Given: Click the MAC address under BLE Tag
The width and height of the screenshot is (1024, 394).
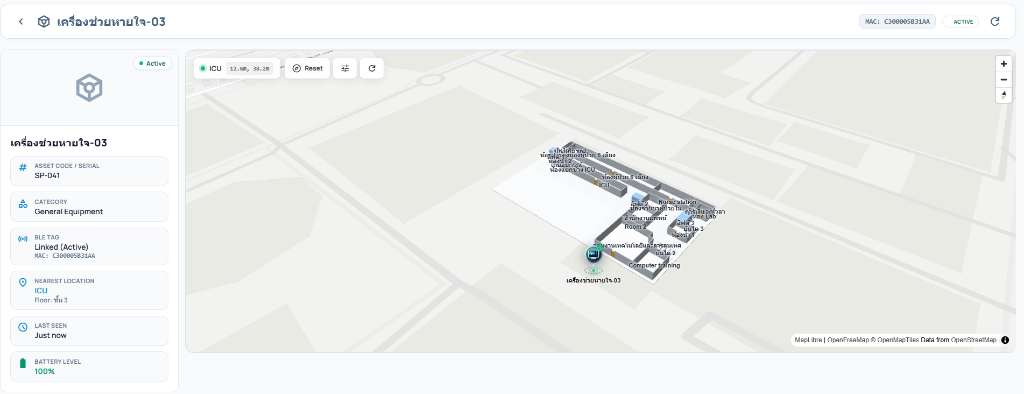Looking at the screenshot, I should (65, 255).
